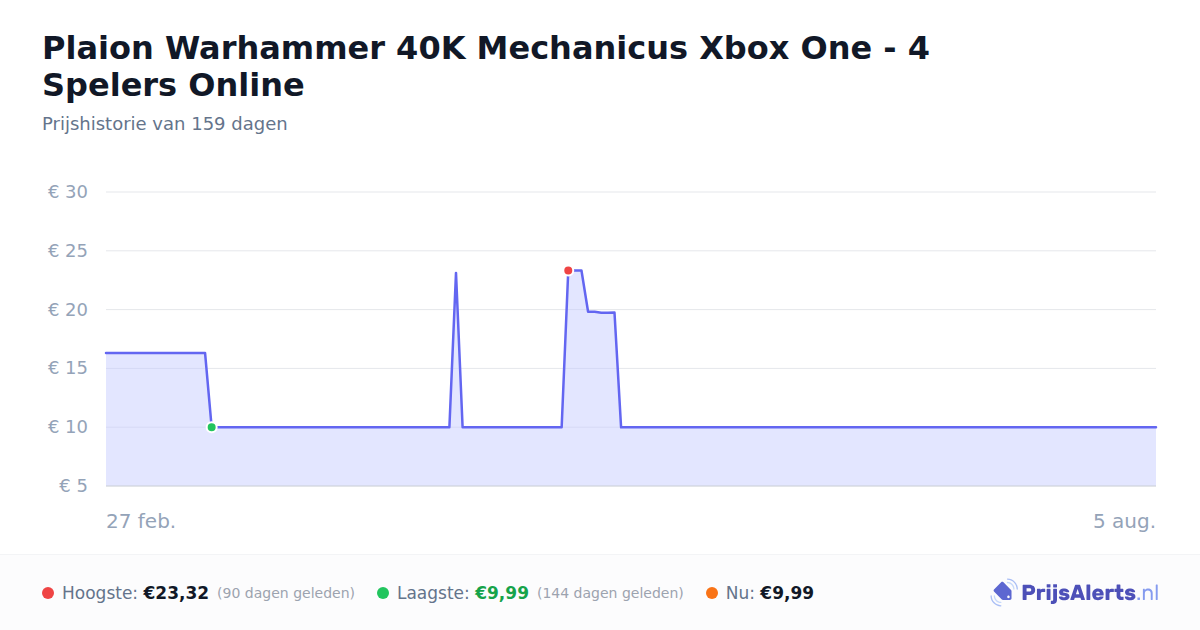
Task: Select the product title heading text
Action: pyautogui.click(x=486, y=66)
